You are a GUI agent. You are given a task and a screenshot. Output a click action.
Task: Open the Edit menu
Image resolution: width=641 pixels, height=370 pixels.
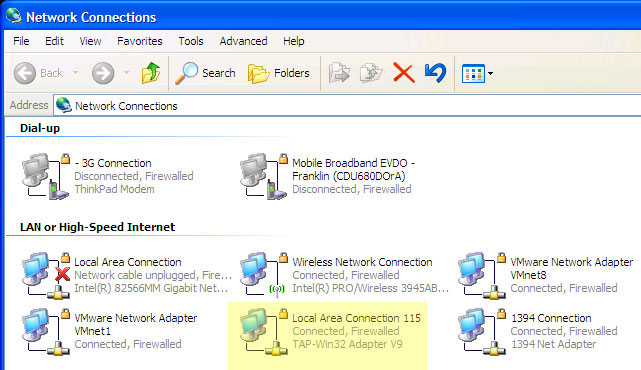(54, 41)
